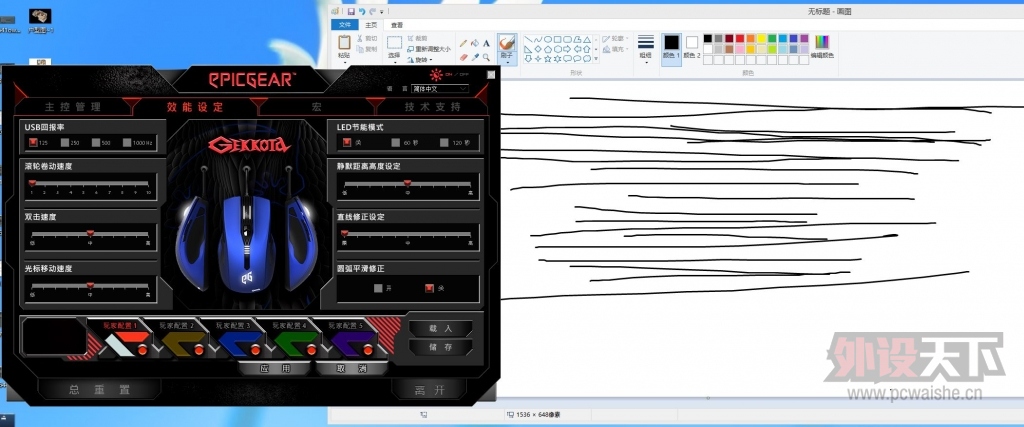Open the language dropdown in EpicGear

pyautogui.click(x=440, y=88)
